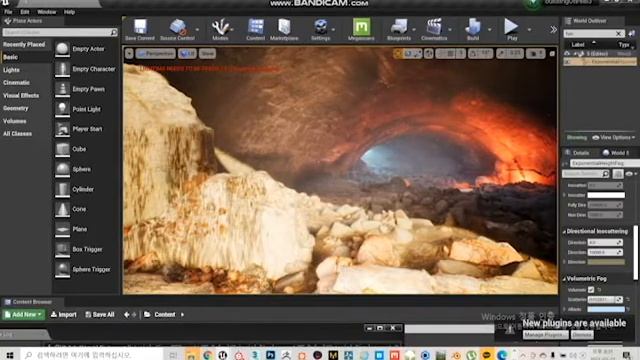
Task: Expand the Source Control dropdown arrow
Action: 198,30
